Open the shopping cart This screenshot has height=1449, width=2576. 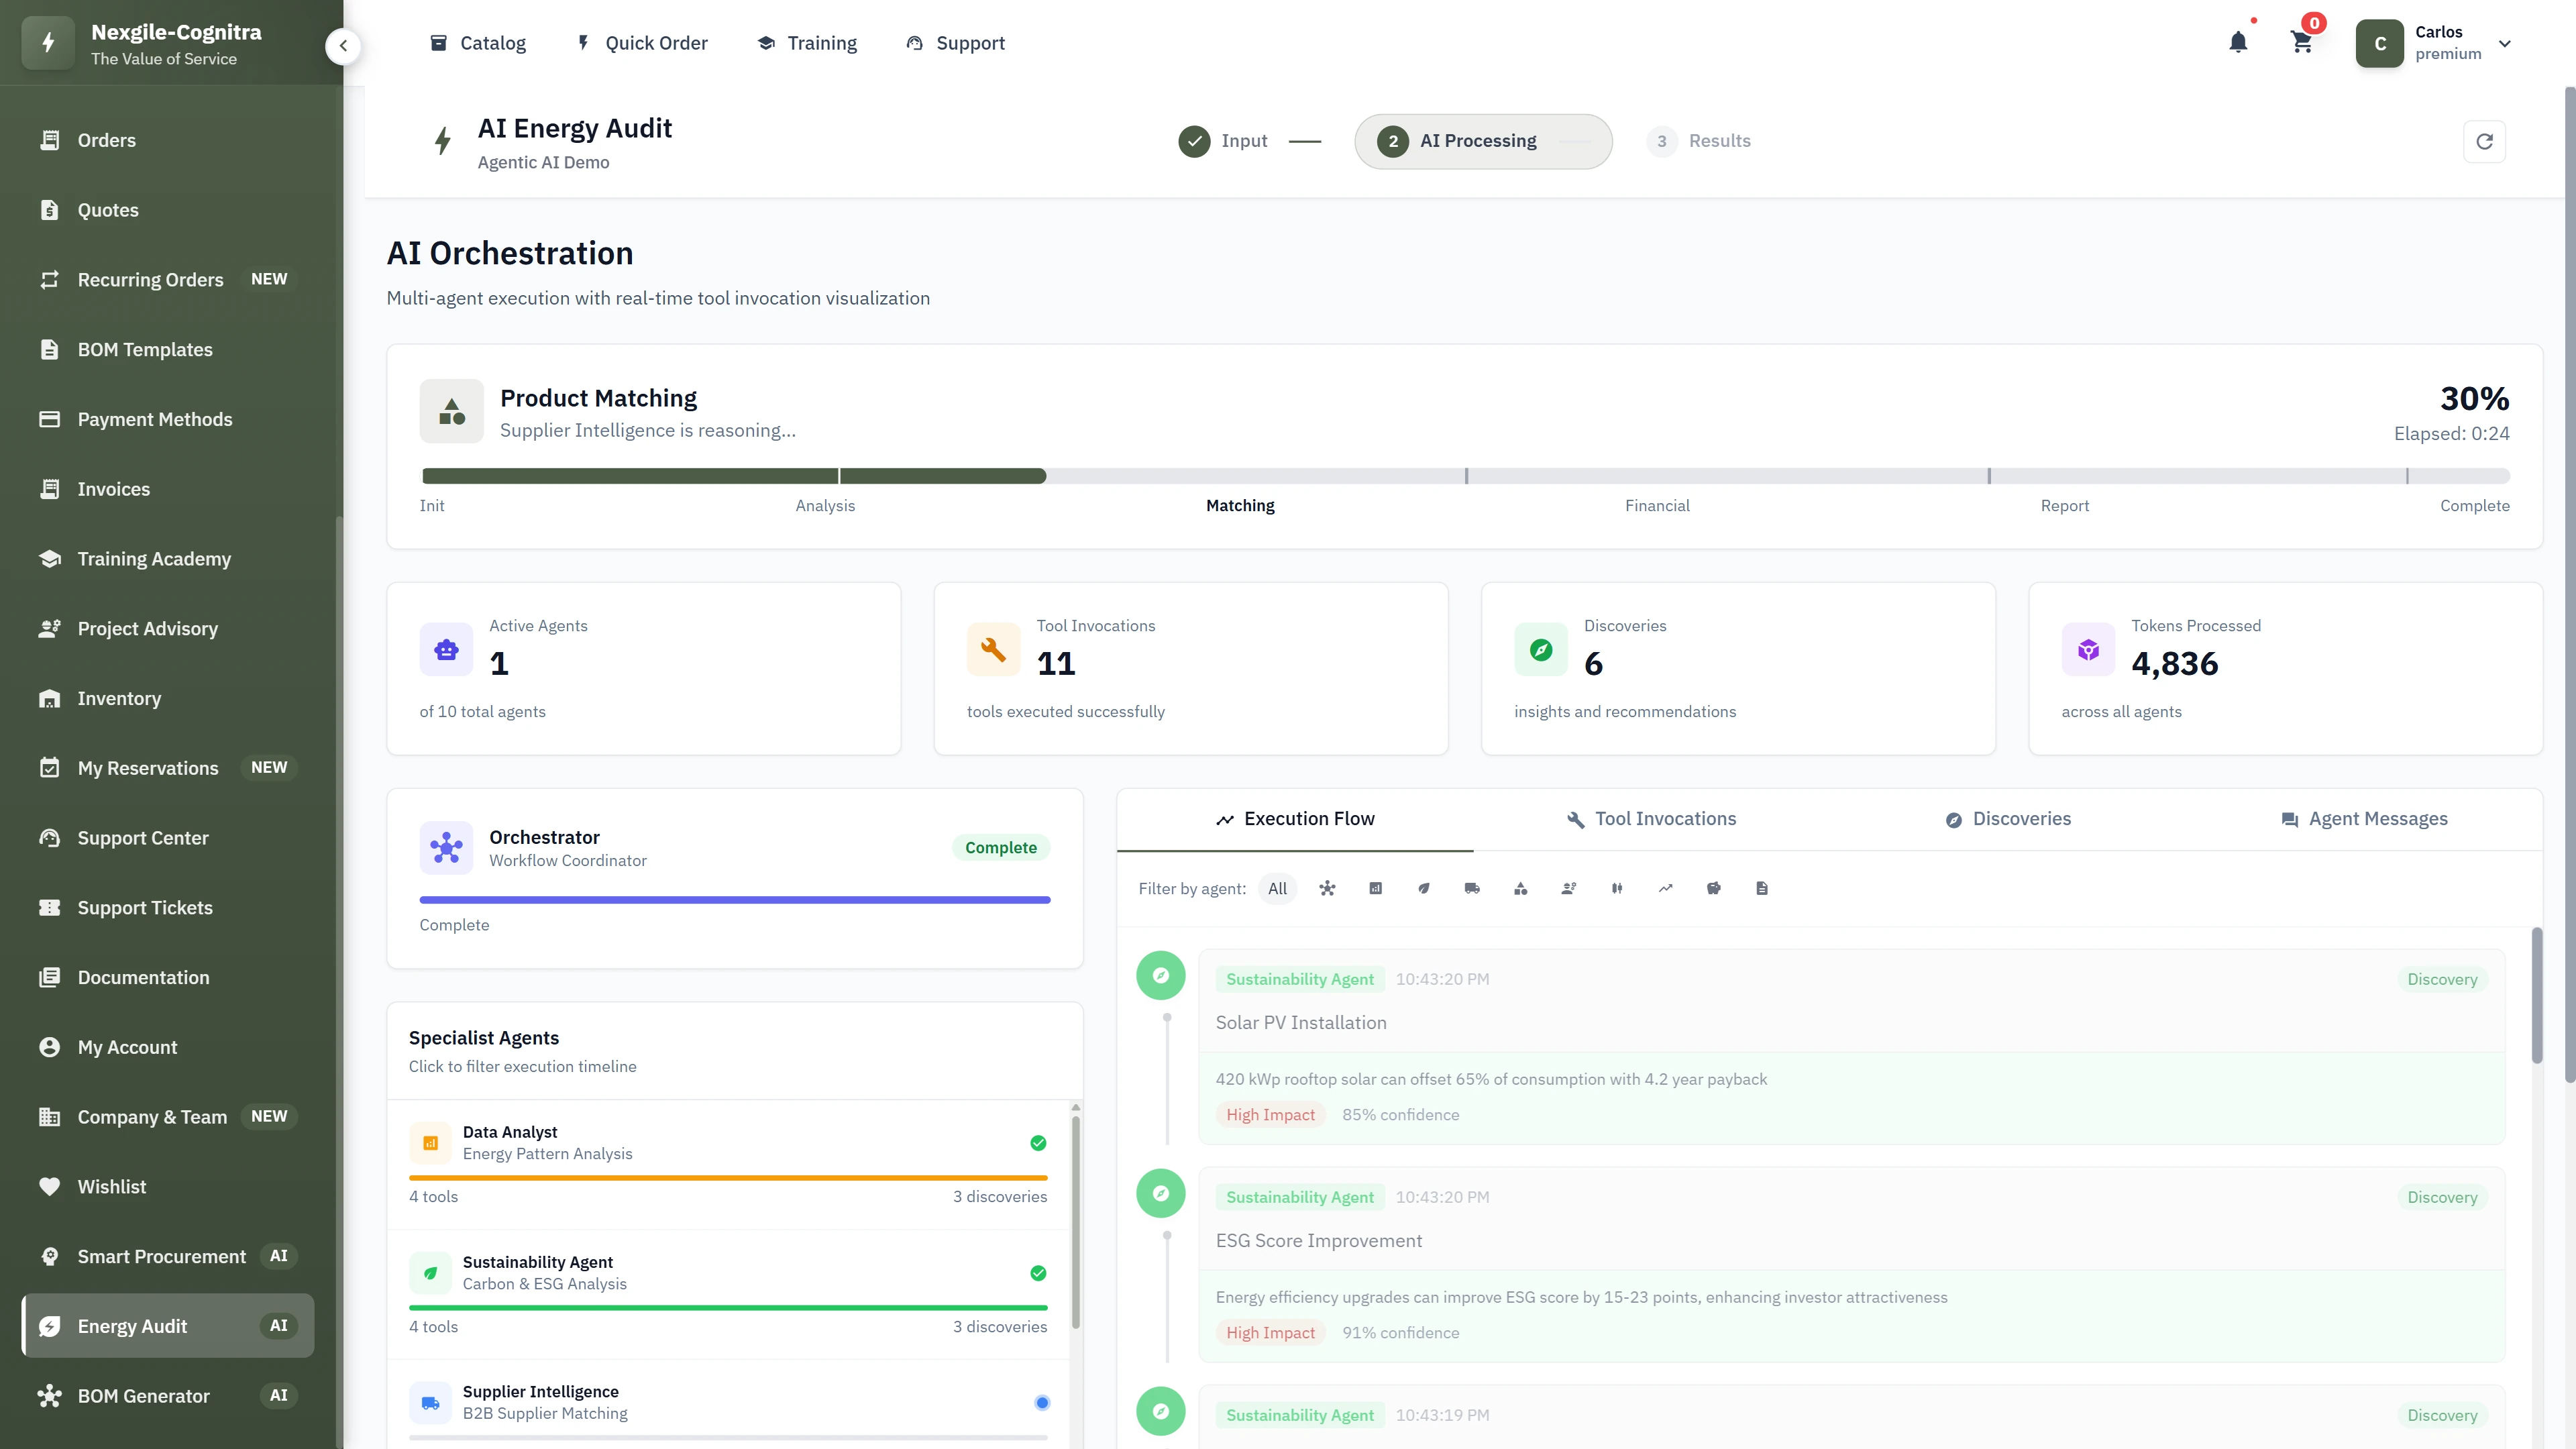tap(2302, 42)
